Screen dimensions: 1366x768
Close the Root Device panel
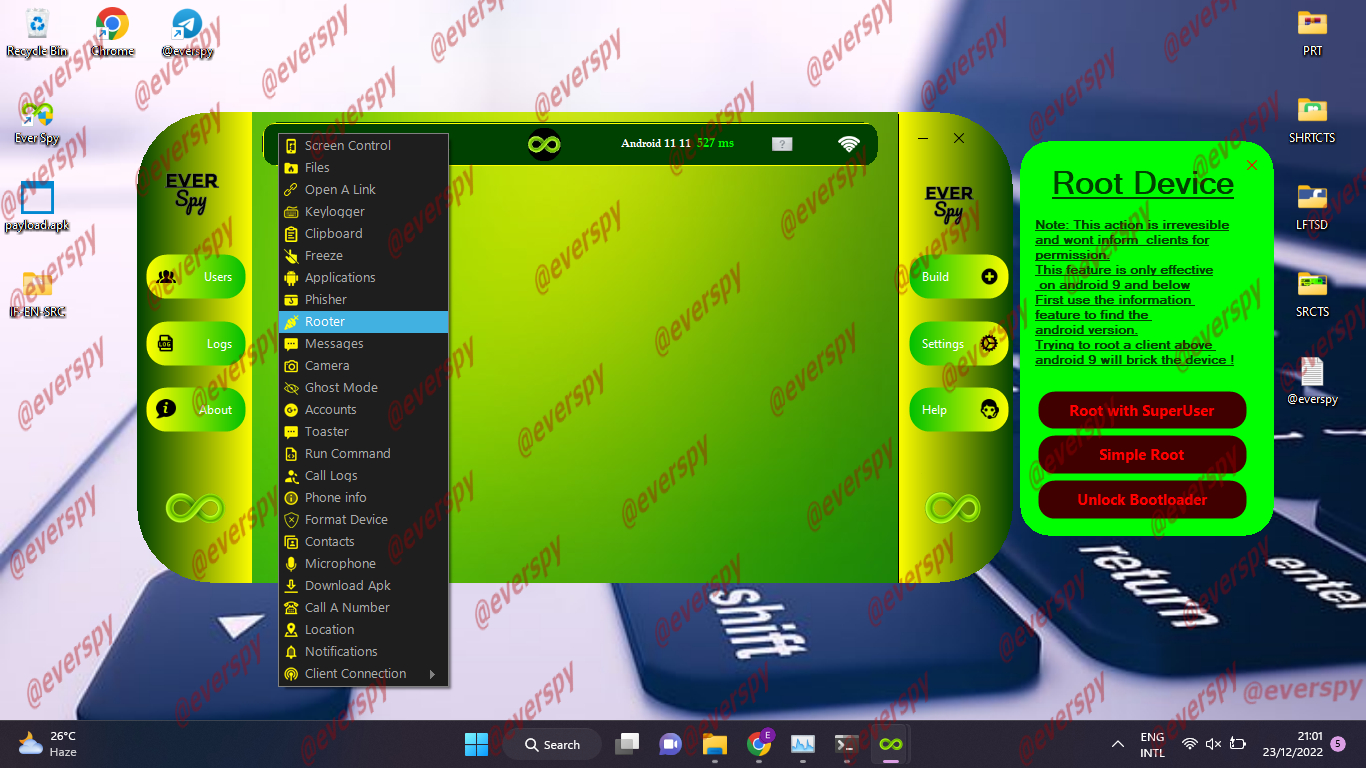click(1252, 165)
